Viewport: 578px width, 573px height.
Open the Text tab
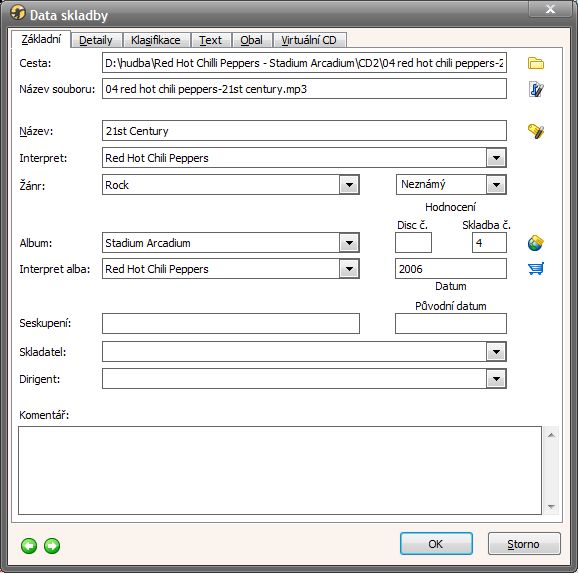210,40
